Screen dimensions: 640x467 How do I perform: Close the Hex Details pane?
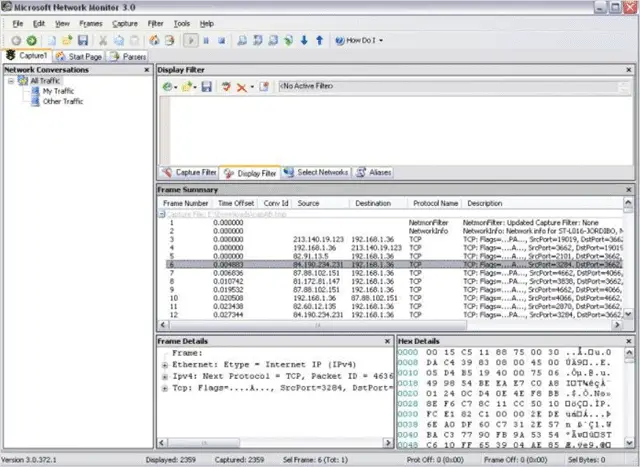629,341
